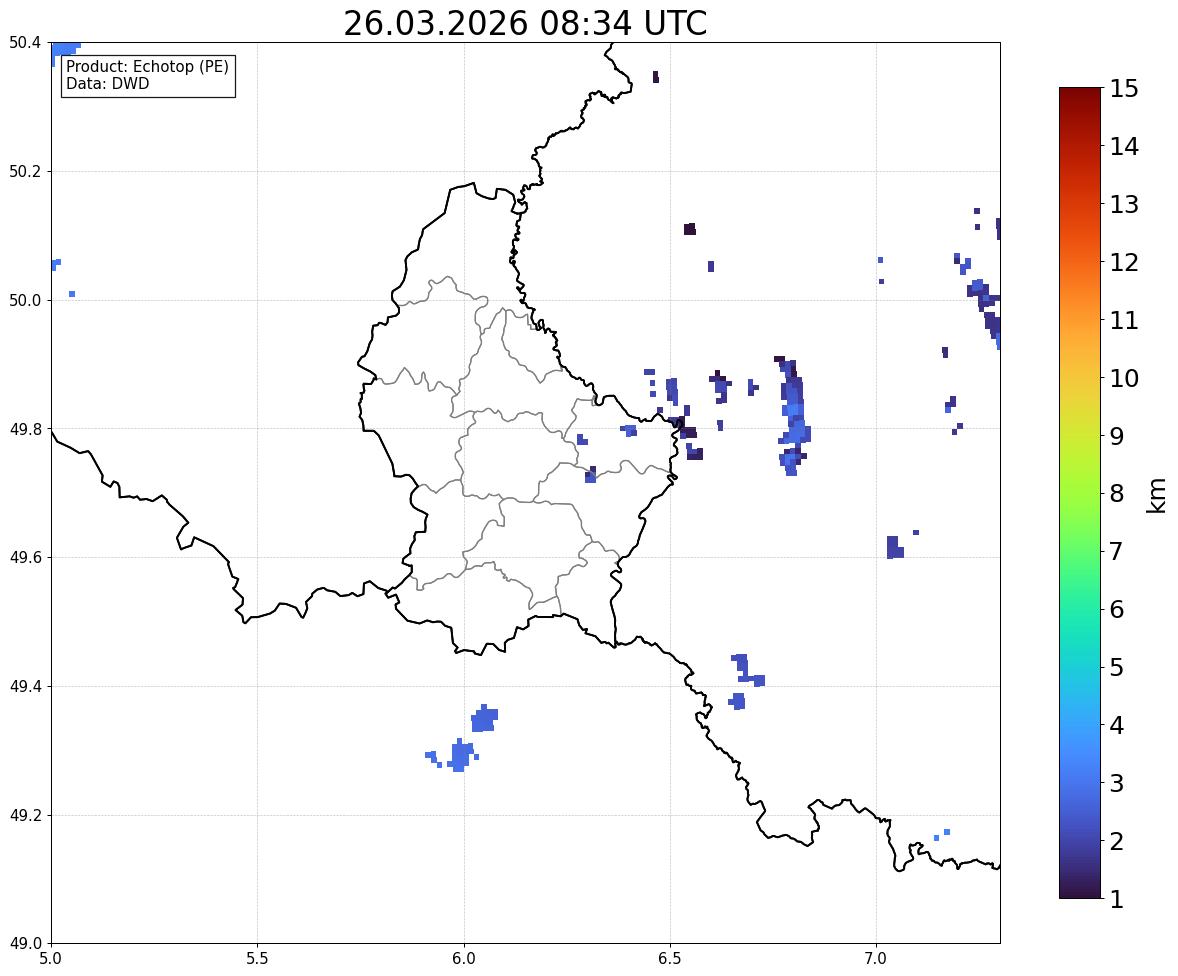The height and width of the screenshot is (976, 1178).
Task: Click the longitude tick label '5.0'
Action: 51,959
